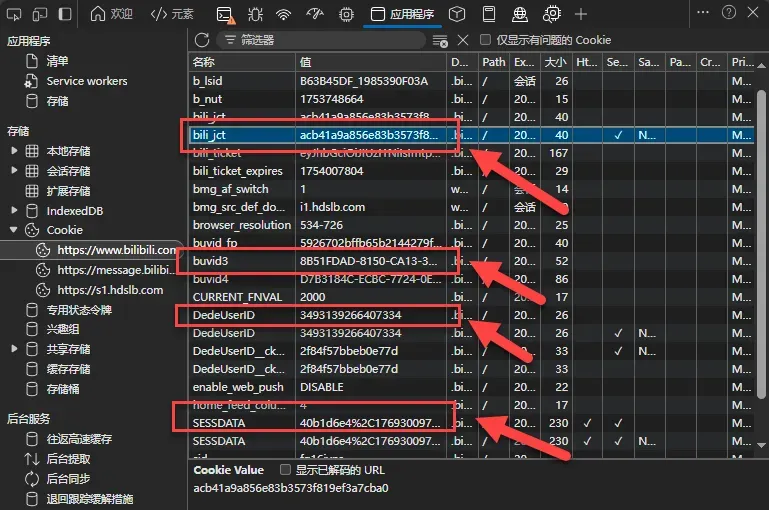This screenshot has width=769, height=510.
Task: Sort by 名称 column header
Action: (x=242, y=62)
